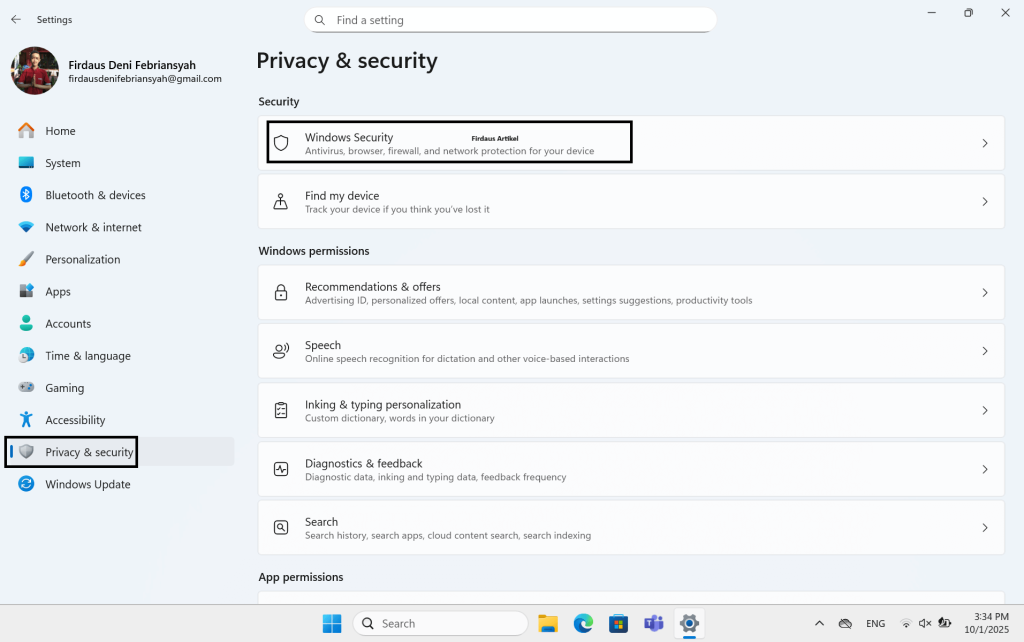Click the Diagnostics & feedback icon
Image resolution: width=1024 pixels, height=642 pixels.
[x=281, y=469]
